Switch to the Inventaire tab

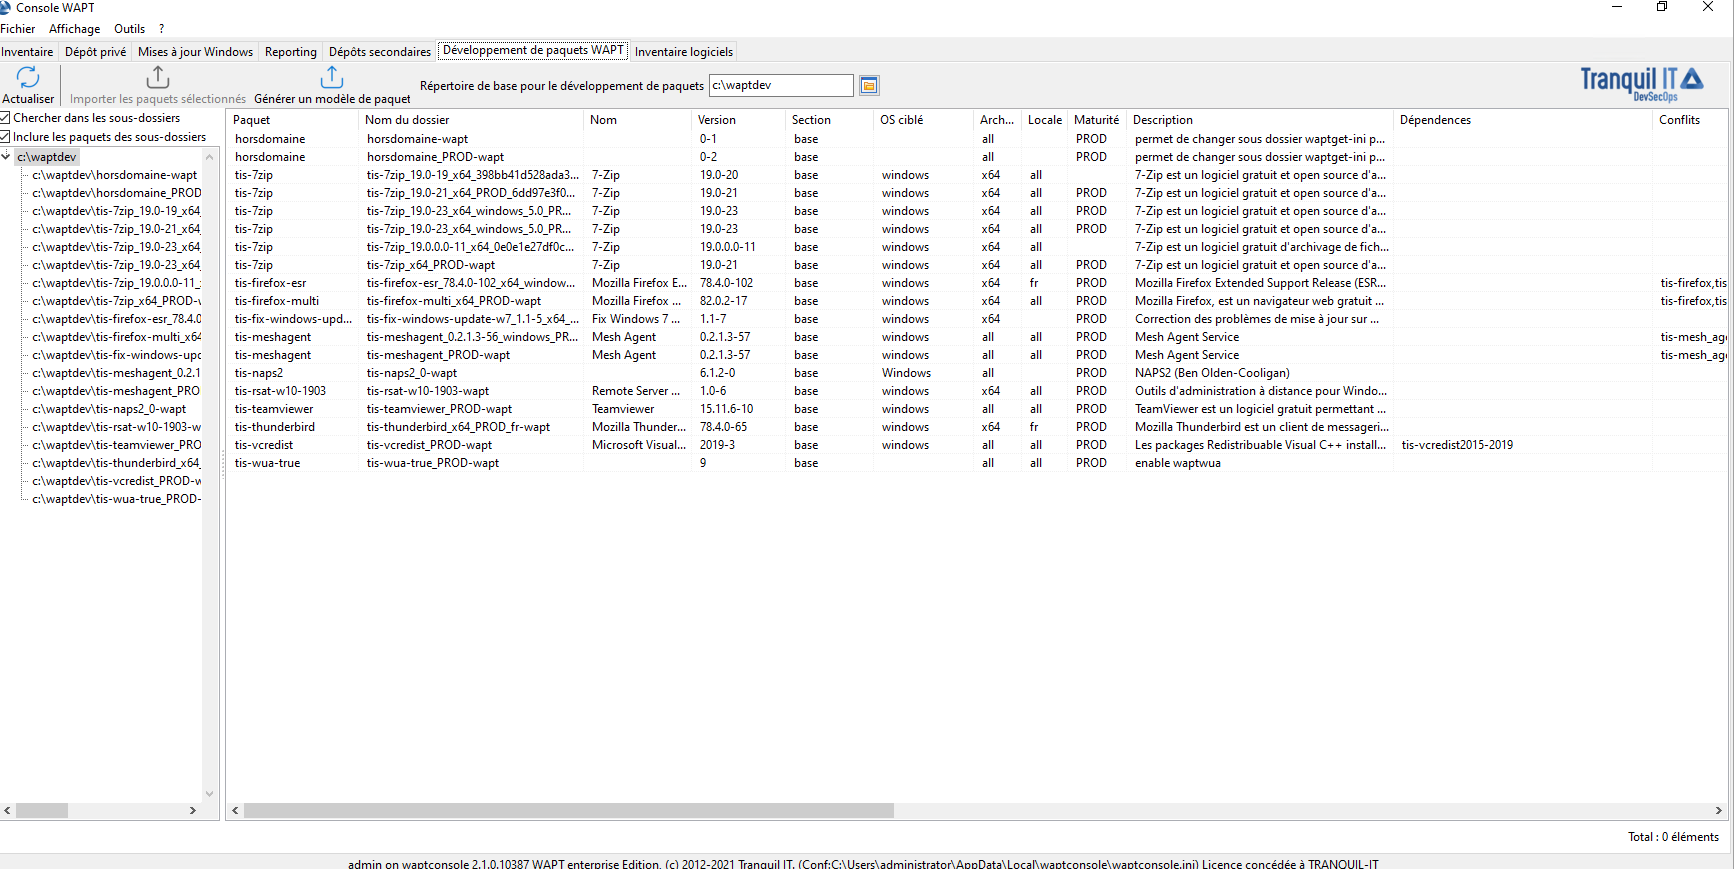(27, 52)
